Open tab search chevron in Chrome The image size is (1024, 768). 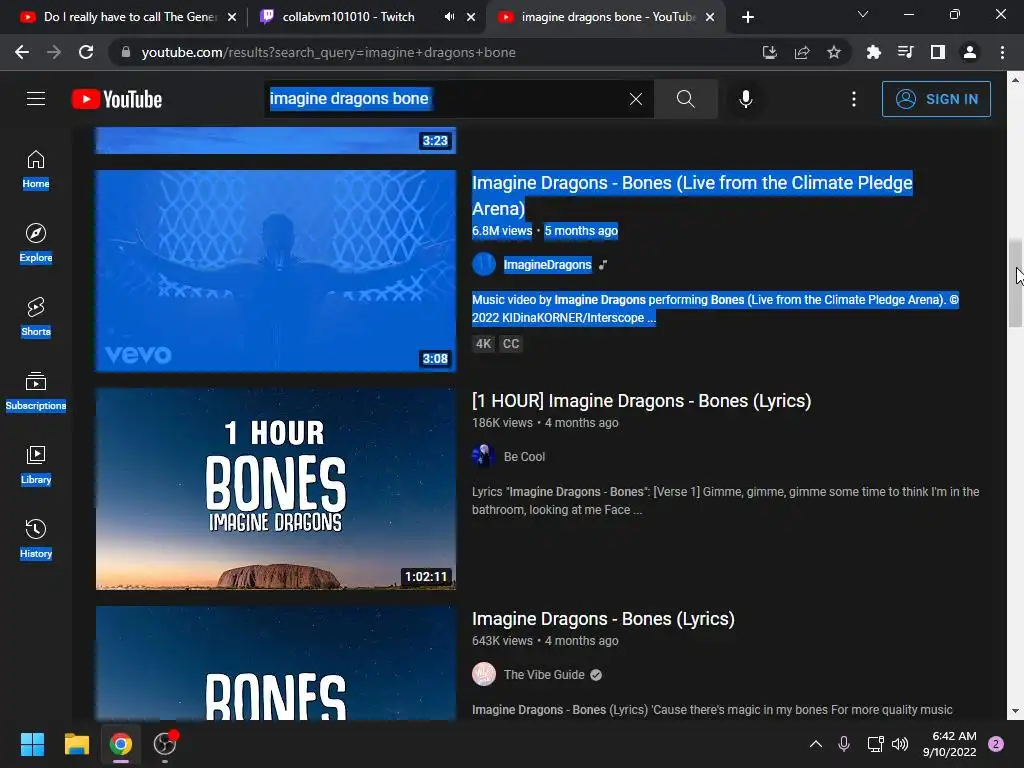click(x=863, y=14)
